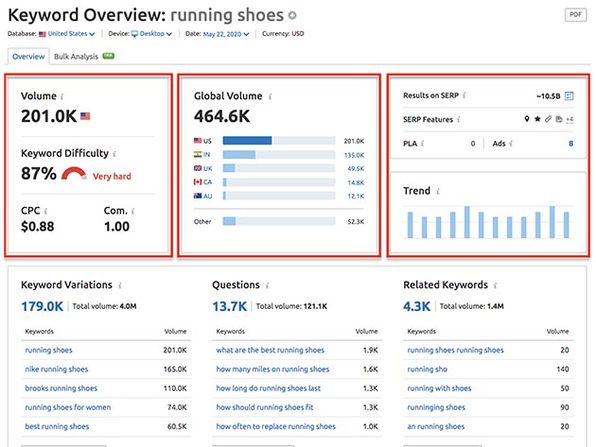Click the 179.0K keyword variations count
The image size is (596, 447).
point(42,306)
